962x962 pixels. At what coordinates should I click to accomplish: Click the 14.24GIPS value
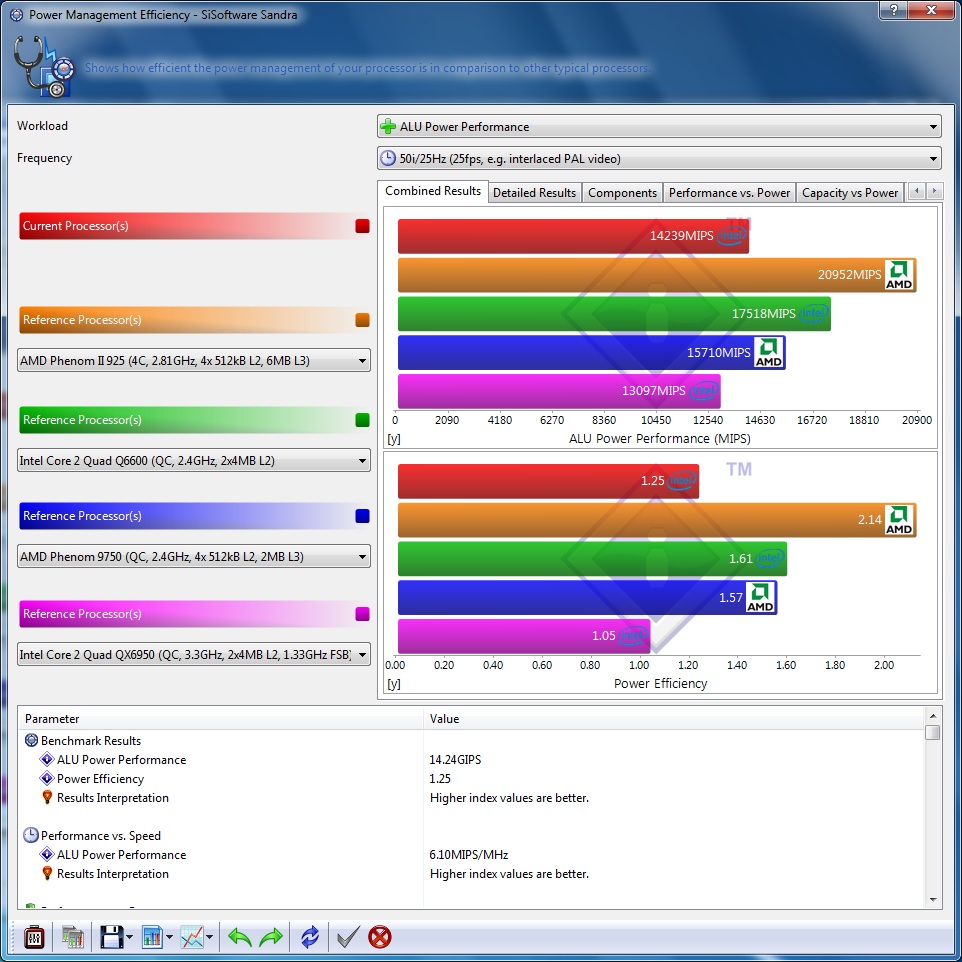[x=455, y=760]
